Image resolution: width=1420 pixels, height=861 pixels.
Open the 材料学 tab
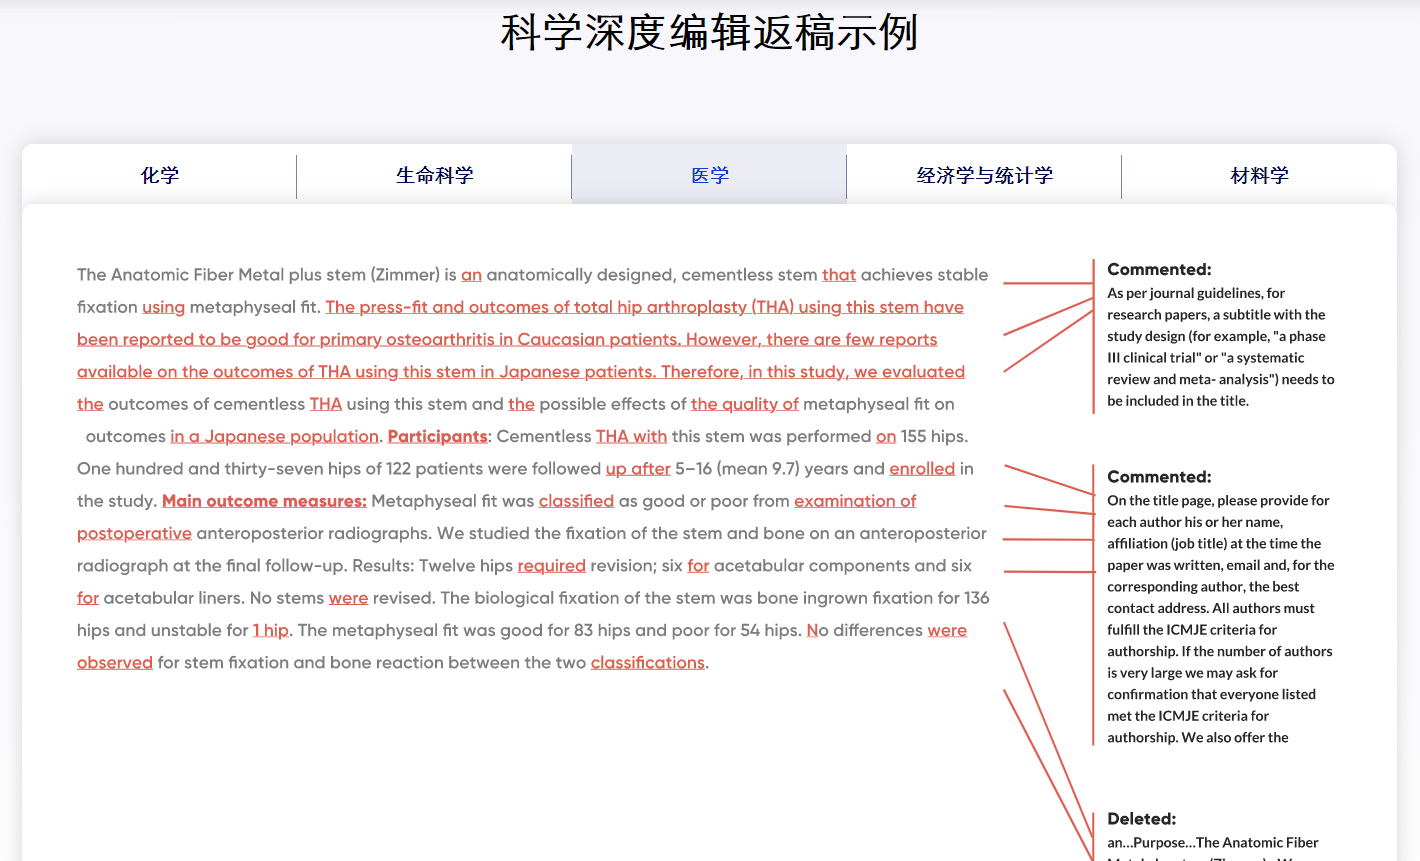click(1259, 175)
